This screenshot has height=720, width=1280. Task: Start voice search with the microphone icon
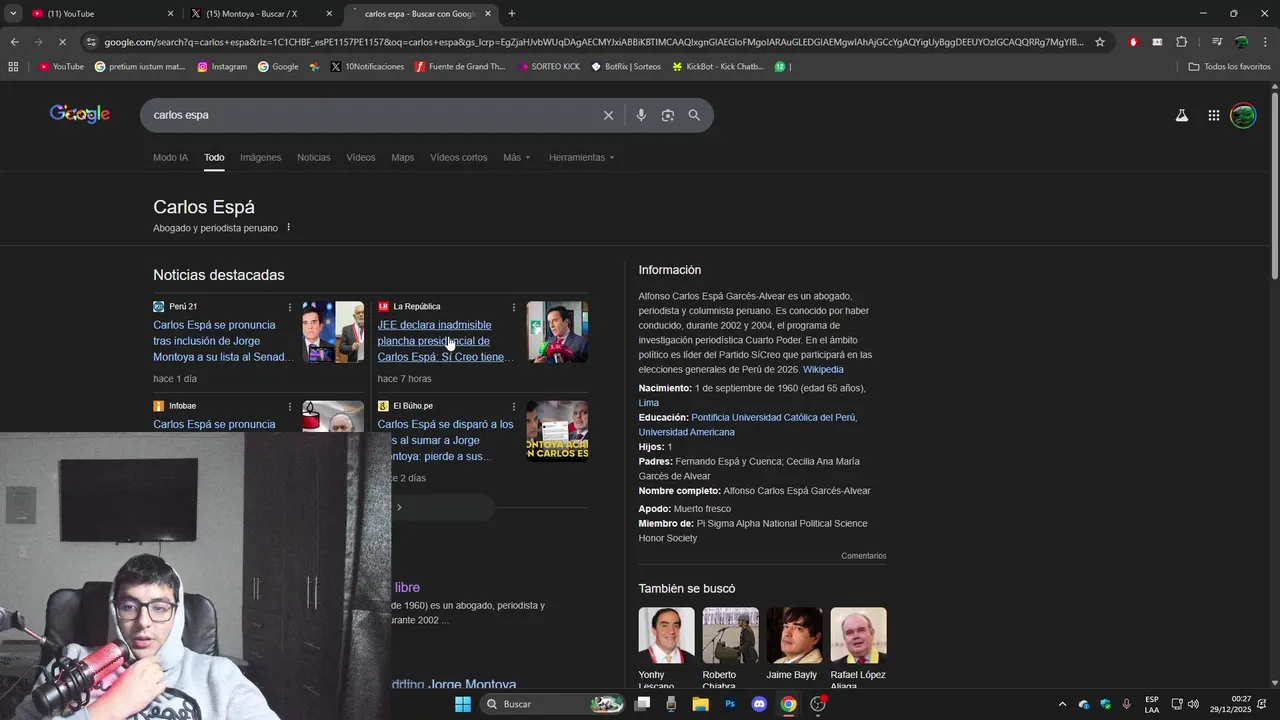(x=641, y=115)
